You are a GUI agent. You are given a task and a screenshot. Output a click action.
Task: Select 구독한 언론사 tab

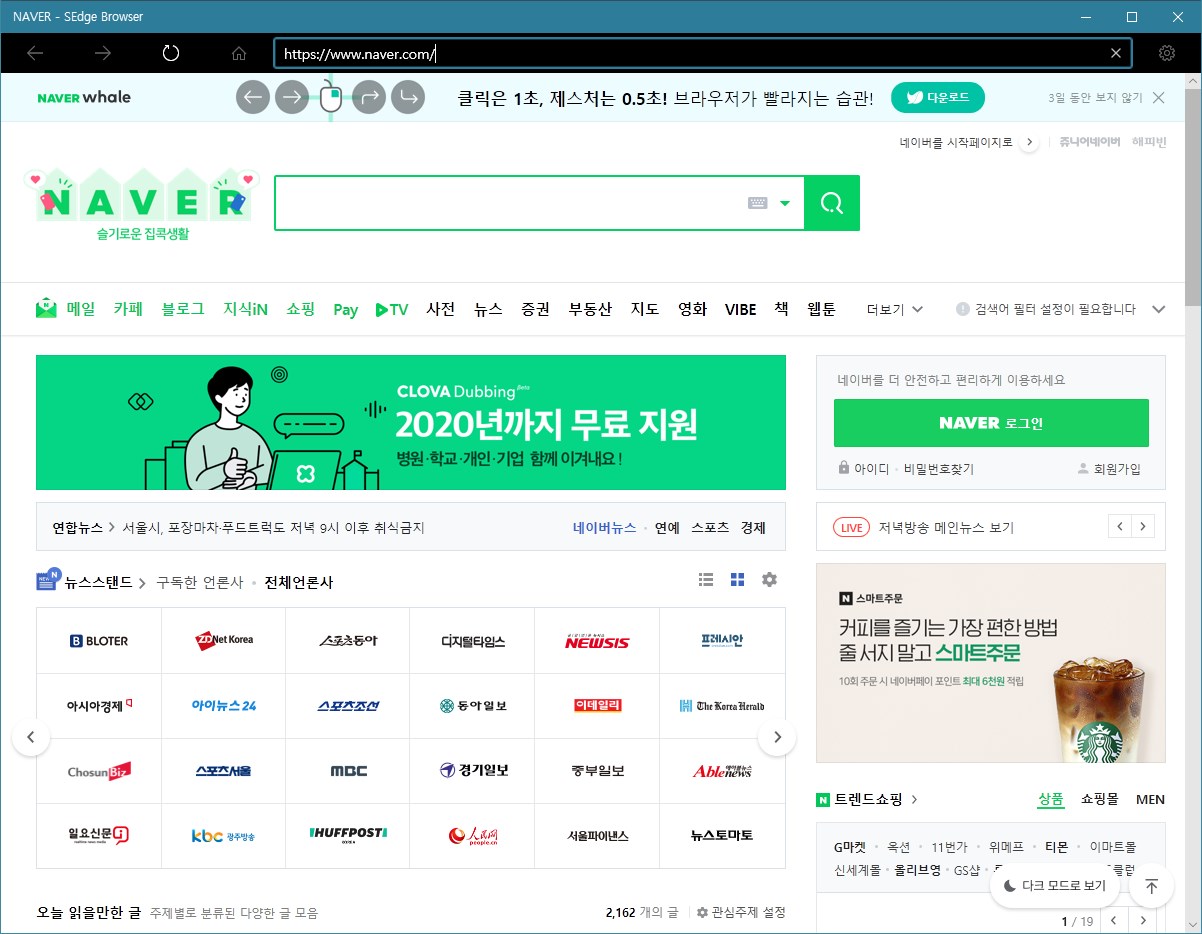point(200,582)
